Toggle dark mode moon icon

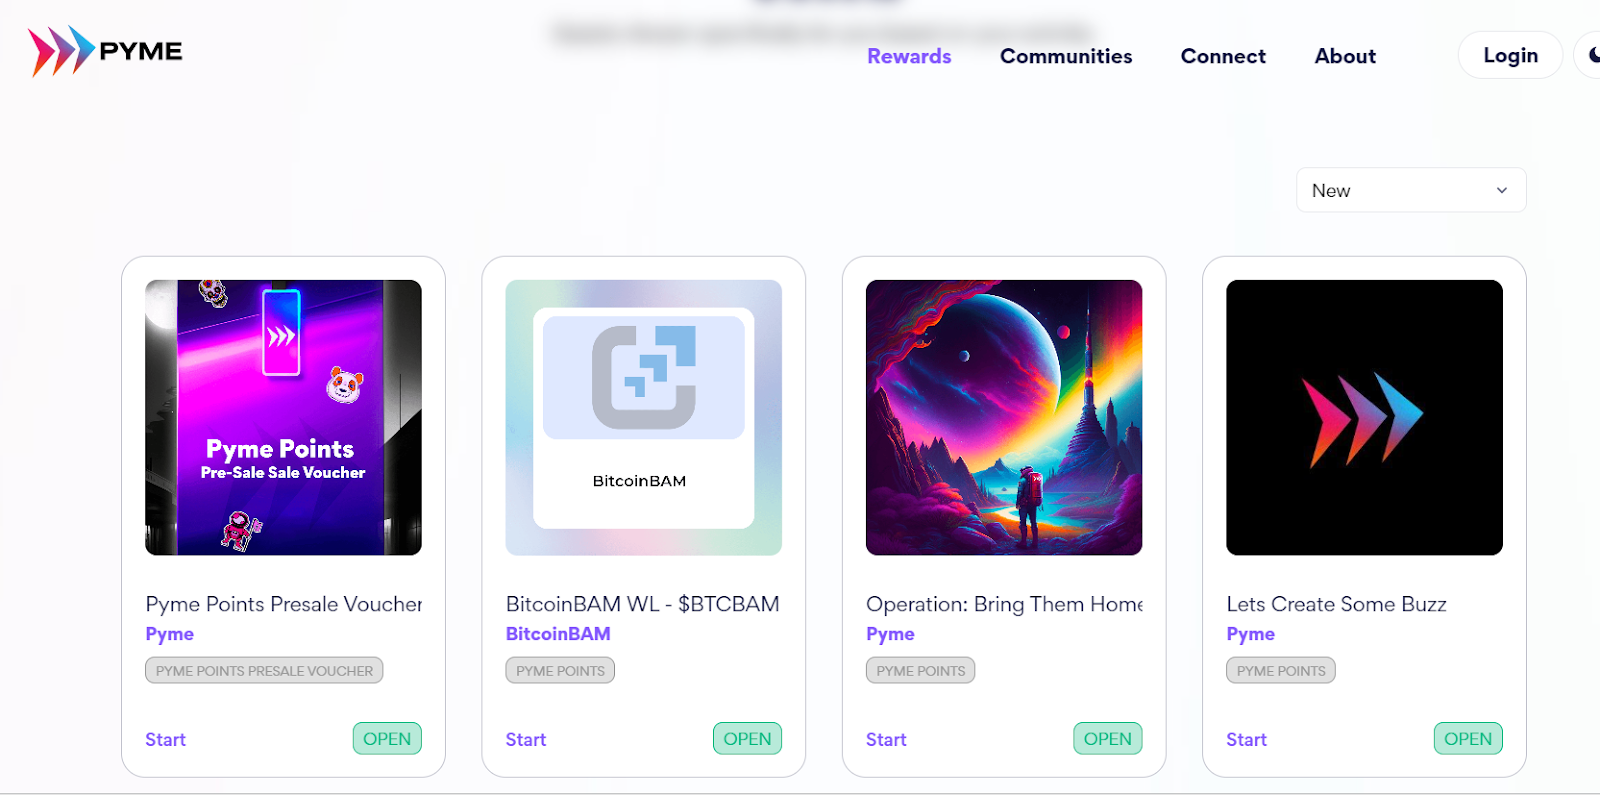point(1592,55)
